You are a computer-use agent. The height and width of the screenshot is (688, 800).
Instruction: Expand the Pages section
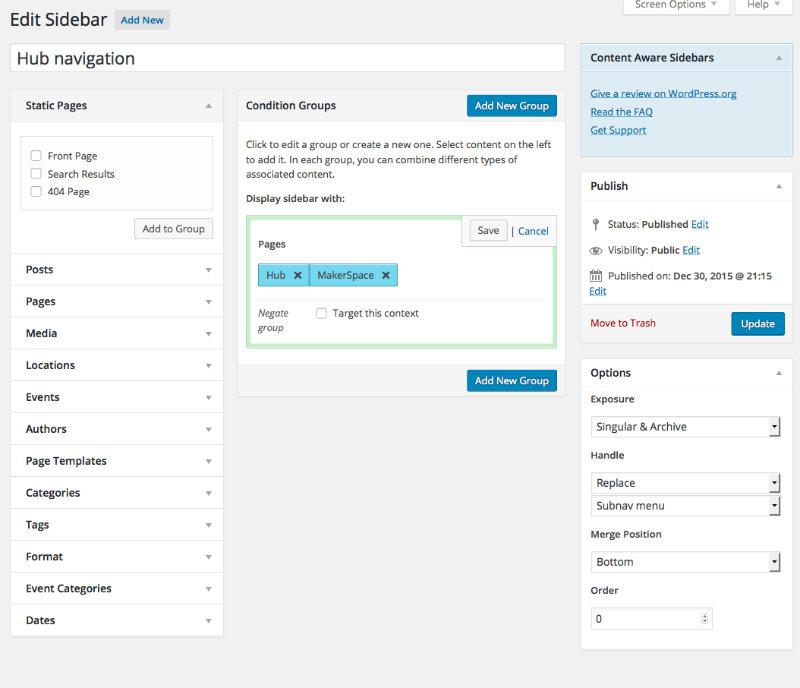coord(117,302)
